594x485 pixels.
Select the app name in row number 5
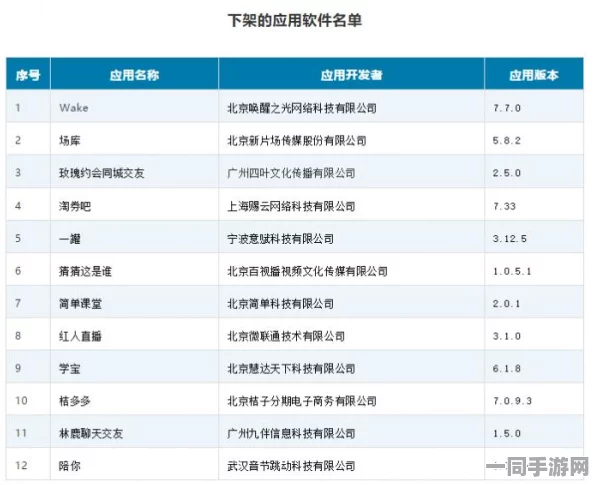click(69, 238)
